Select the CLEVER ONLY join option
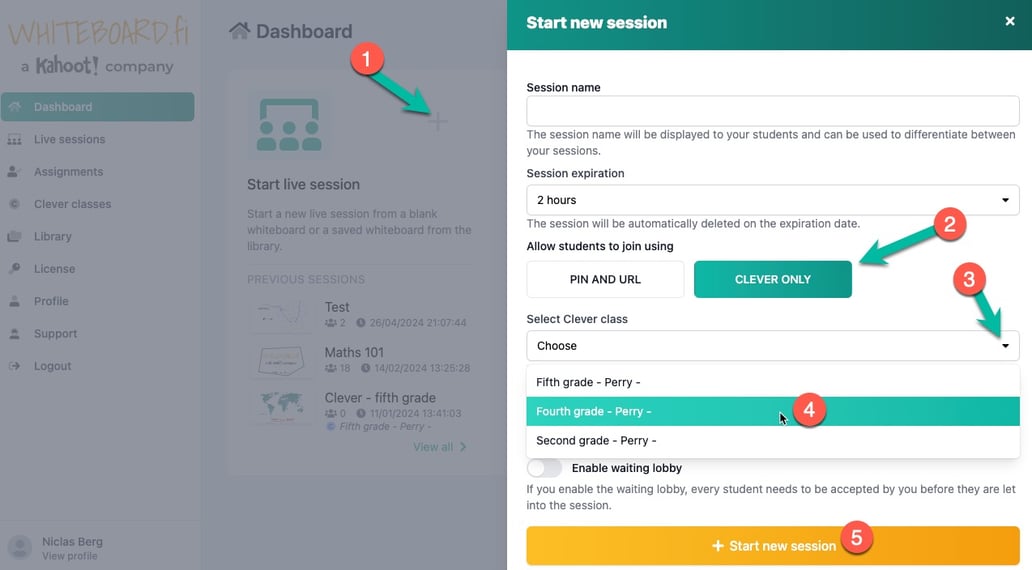Image resolution: width=1032 pixels, height=570 pixels. (772, 280)
